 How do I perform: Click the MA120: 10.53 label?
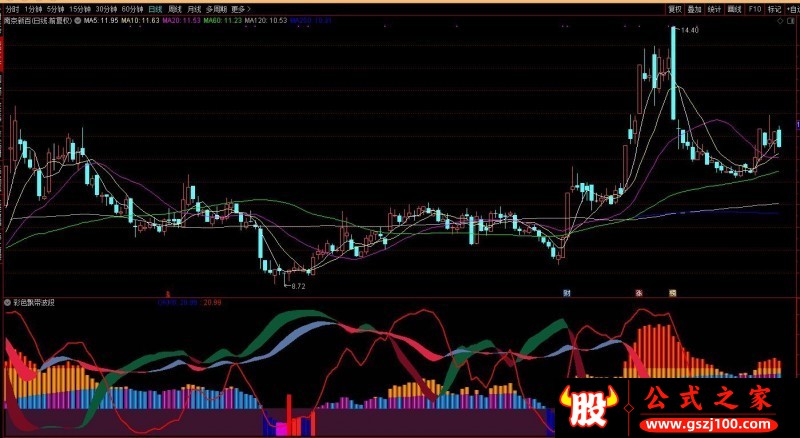265,21
